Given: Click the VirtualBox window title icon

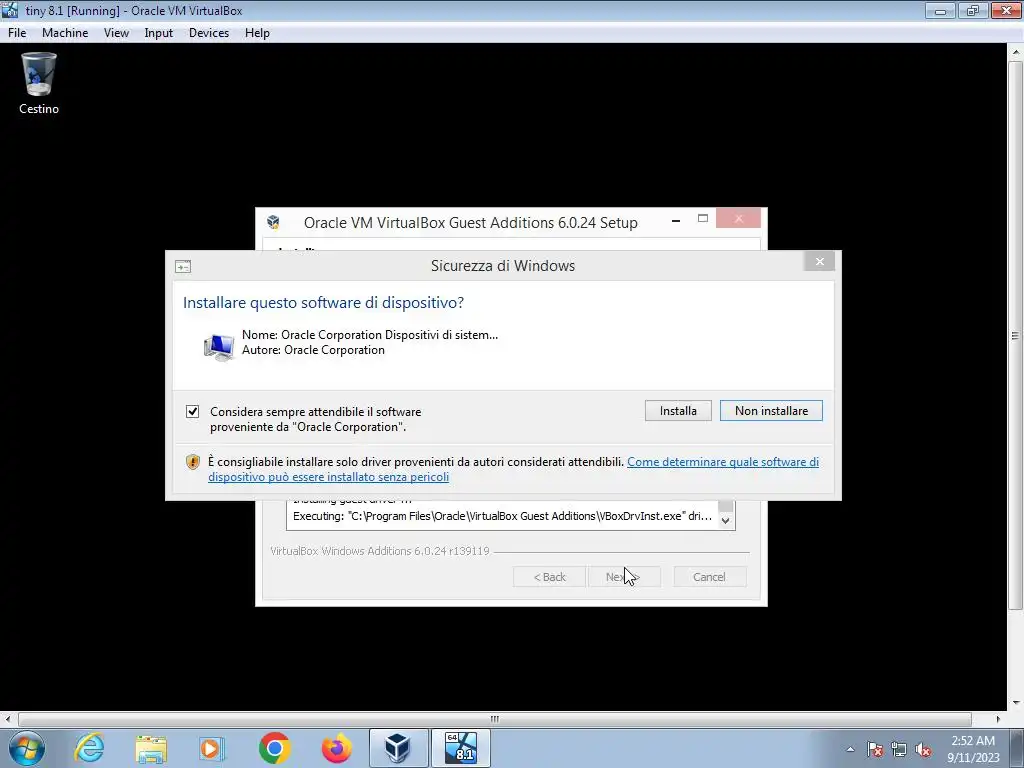Looking at the screenshot, I should (x=10, y=10).
